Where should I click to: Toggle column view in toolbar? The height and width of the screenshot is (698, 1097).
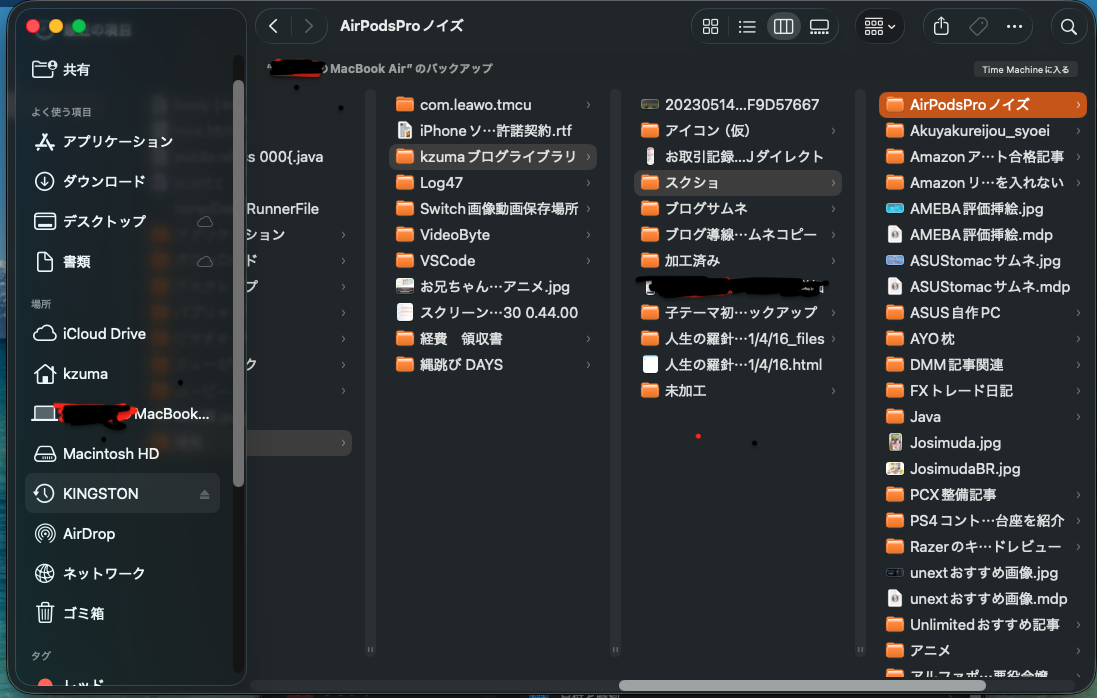click(x=783, y=27)
